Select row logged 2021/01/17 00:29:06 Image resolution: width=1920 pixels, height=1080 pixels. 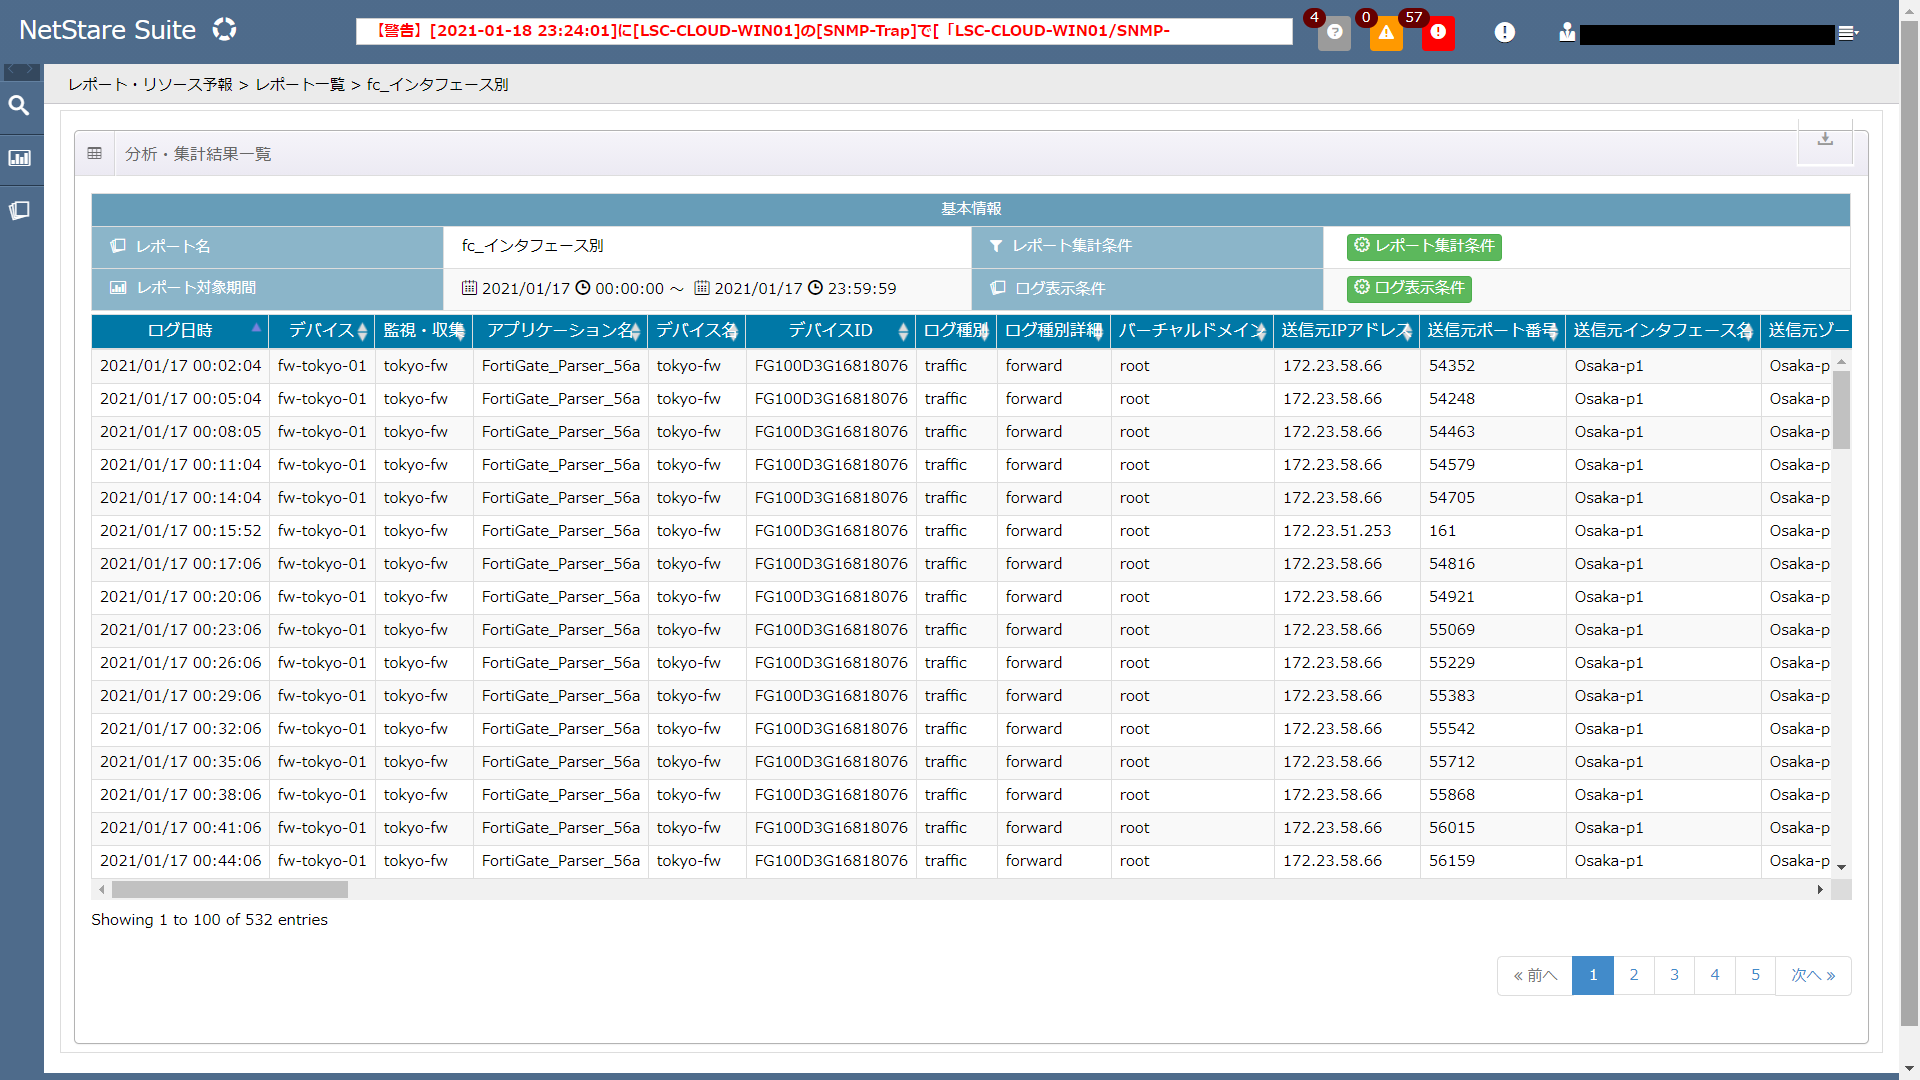[961, 696]
